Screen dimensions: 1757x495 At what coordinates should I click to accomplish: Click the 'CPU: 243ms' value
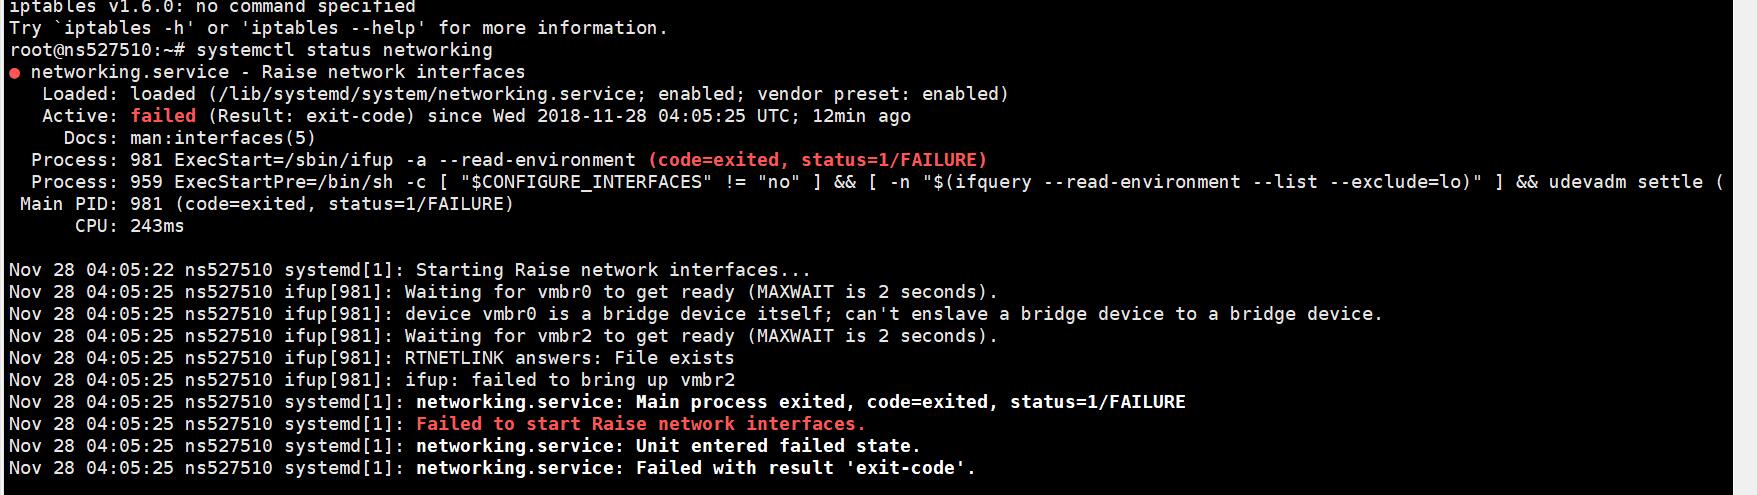coord(157,226)
